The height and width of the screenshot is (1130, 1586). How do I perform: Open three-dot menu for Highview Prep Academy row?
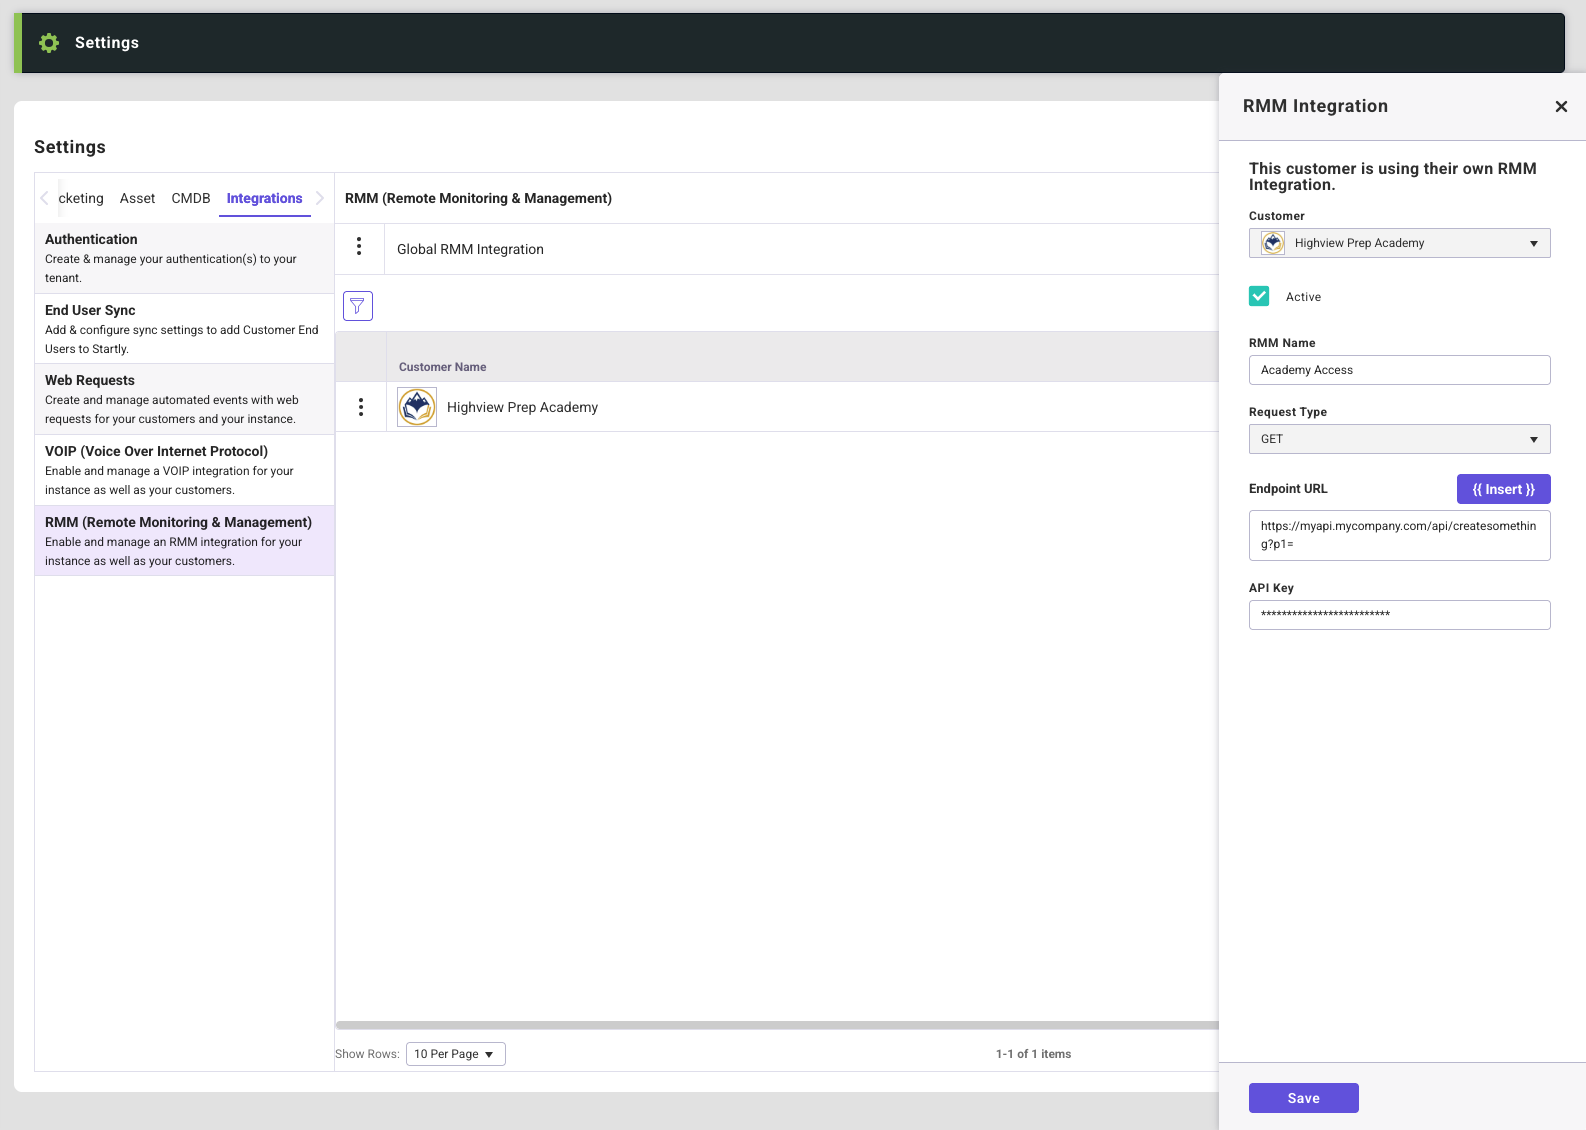(x=361, y=407)
